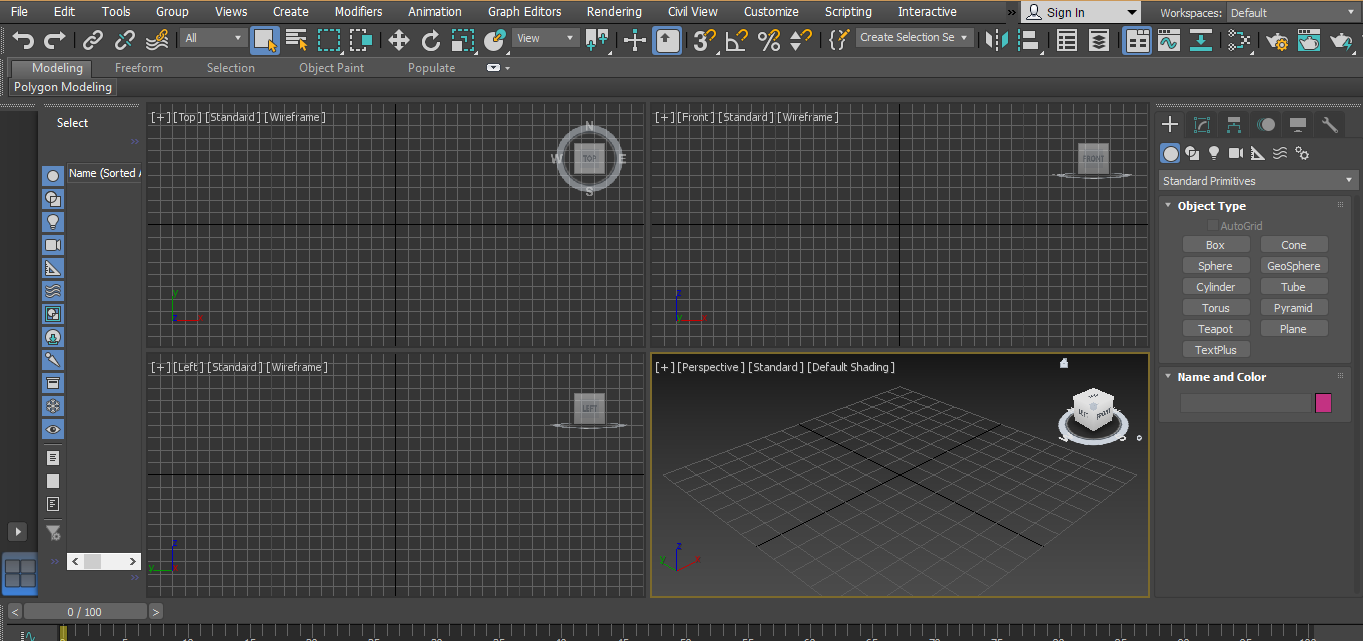1363x641 pixels.
Task: Toggle the Percent Snap button
Action: click(769, 40)
